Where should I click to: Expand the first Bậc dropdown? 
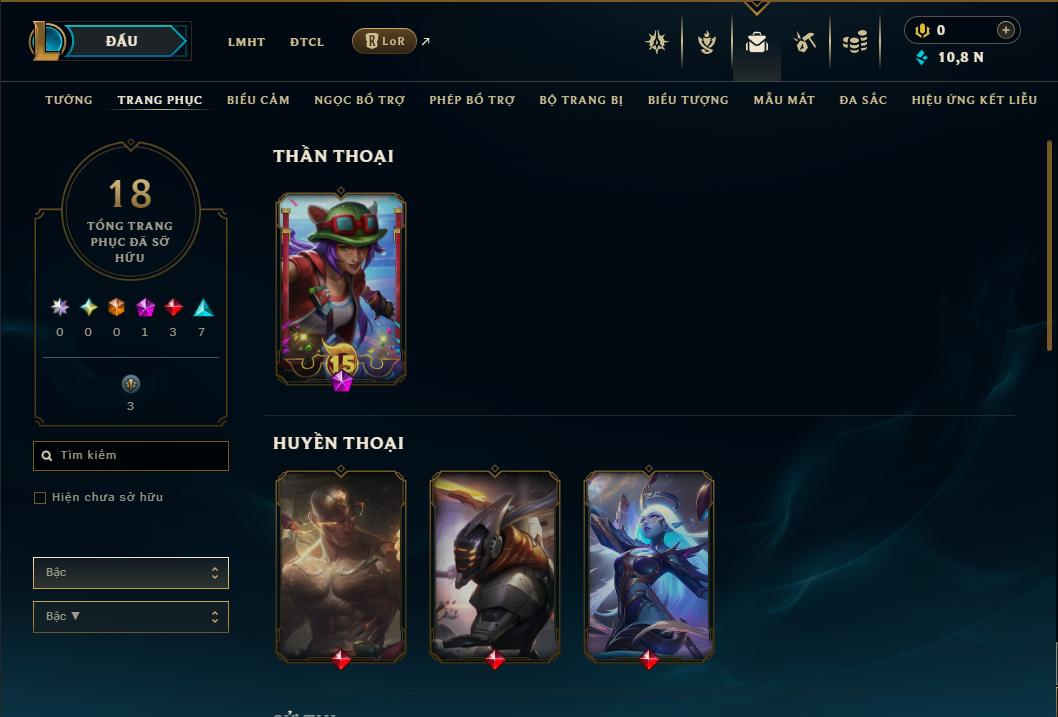[x=131, y=573]
